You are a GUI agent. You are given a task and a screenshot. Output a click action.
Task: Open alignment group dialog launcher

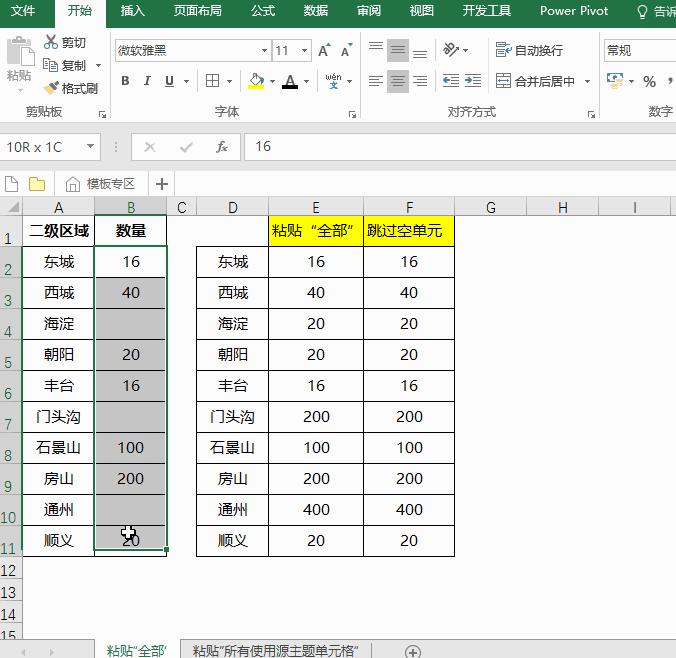coord(591,114)
